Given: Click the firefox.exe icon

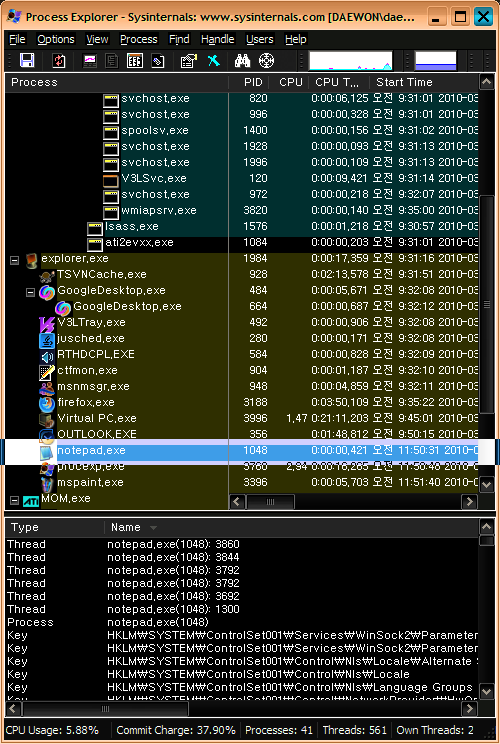Looking at the screenshot, I should pyautogui.click(x=47, y=404).
